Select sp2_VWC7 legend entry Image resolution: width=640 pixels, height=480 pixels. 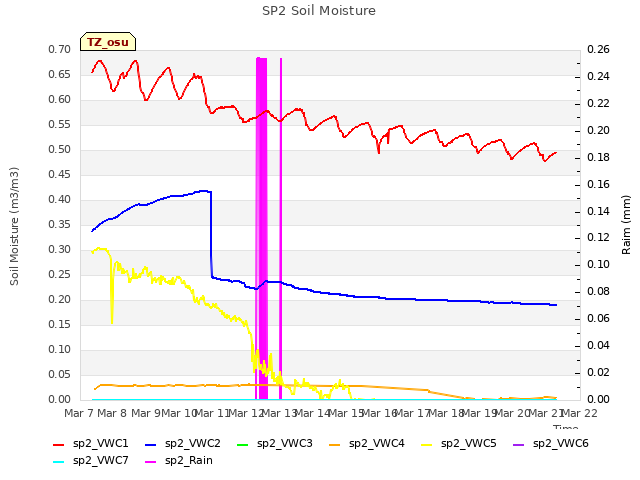tap(91, 461)
